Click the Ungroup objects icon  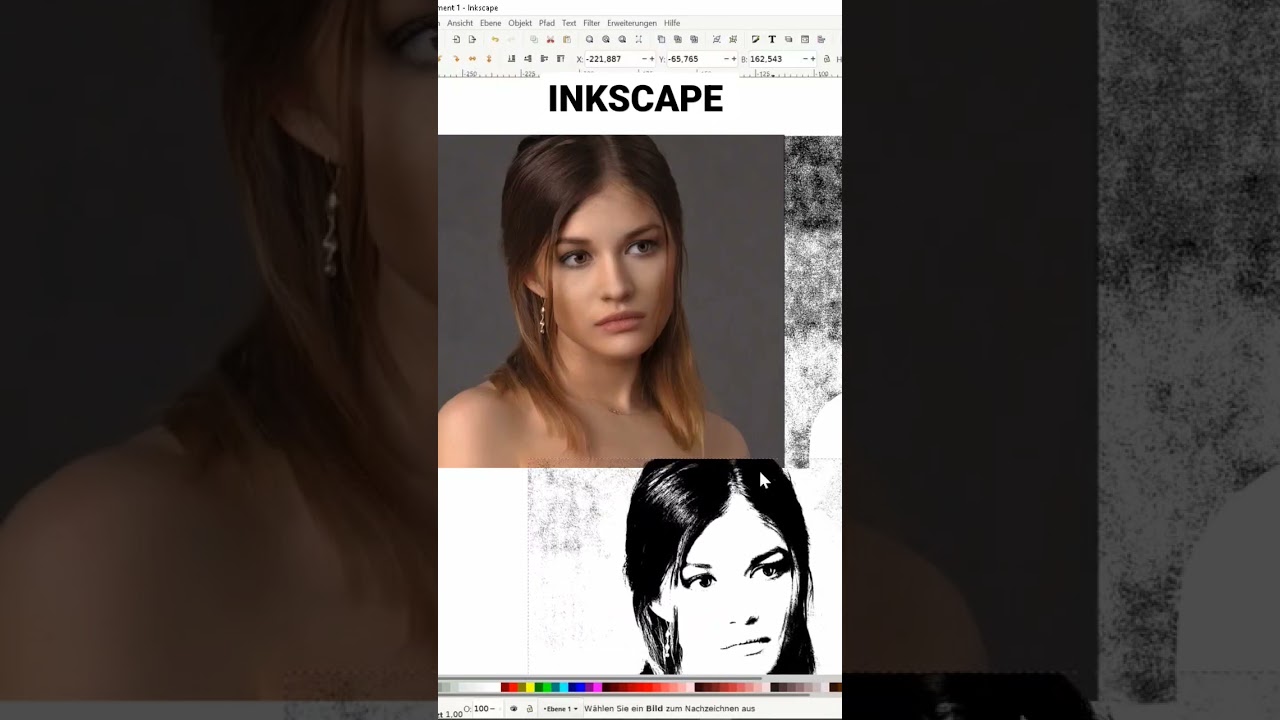coord(733,40)
